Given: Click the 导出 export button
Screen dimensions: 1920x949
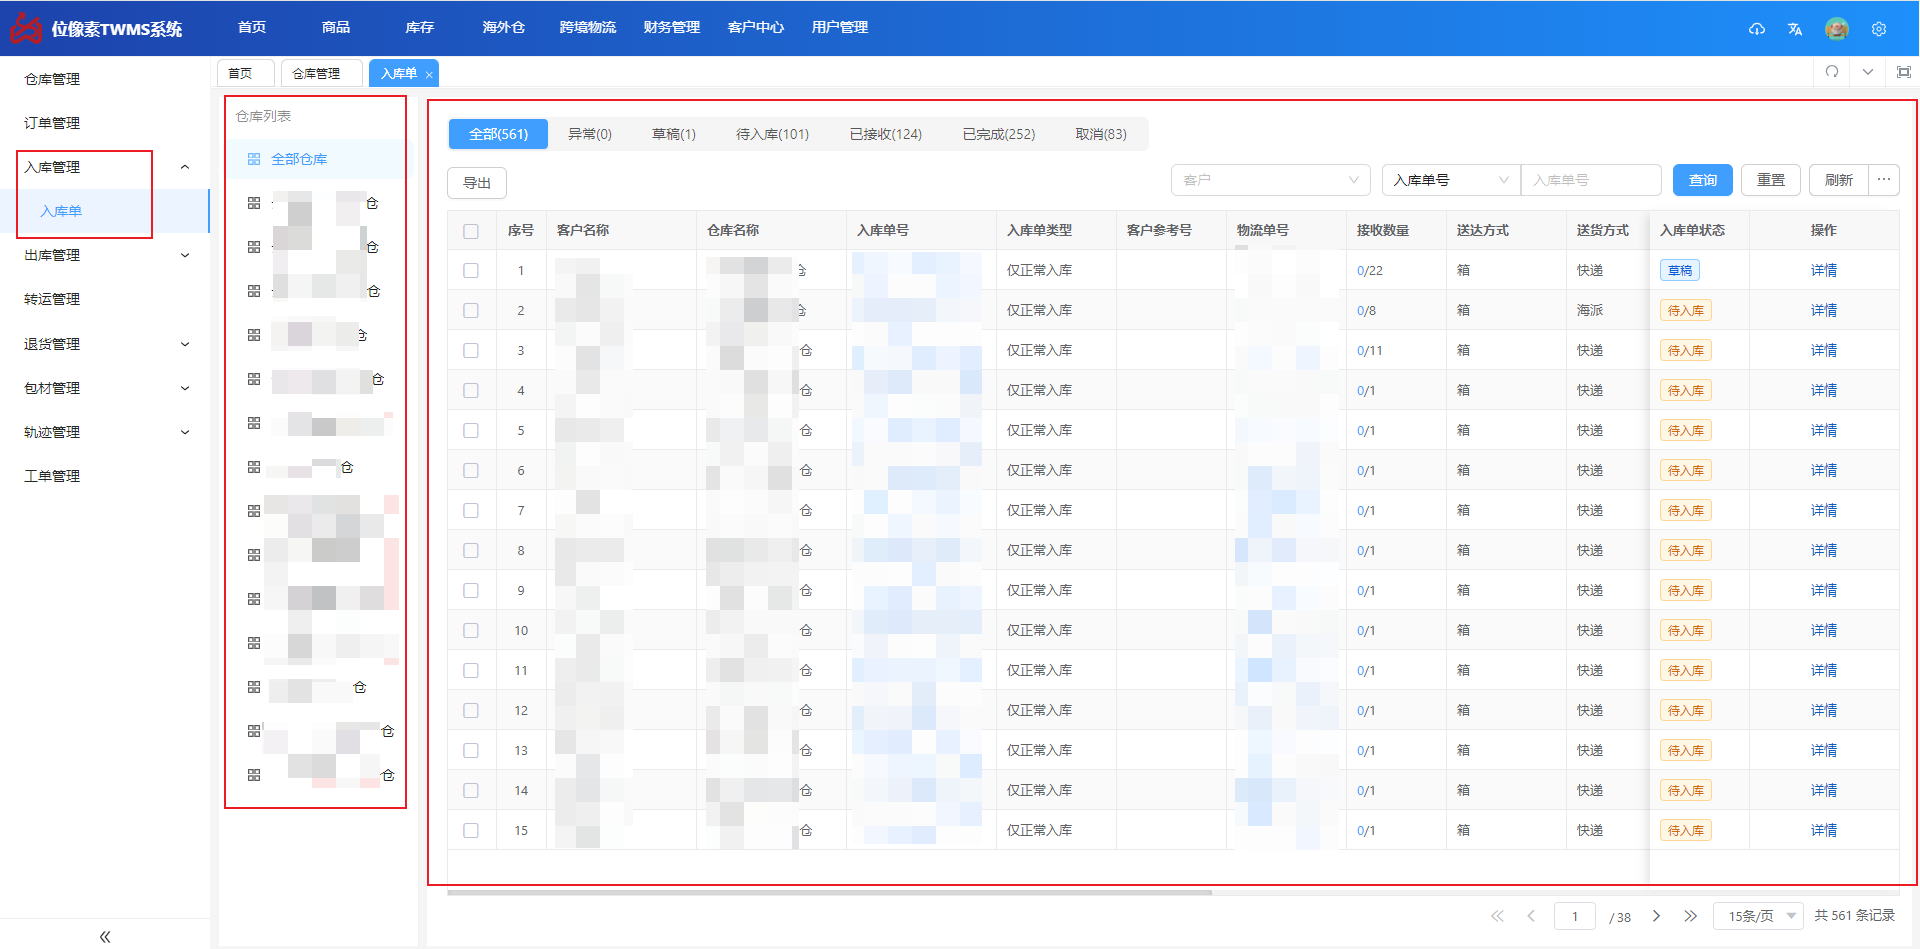Looking at the screenshot, I should (x=477, y=183).
